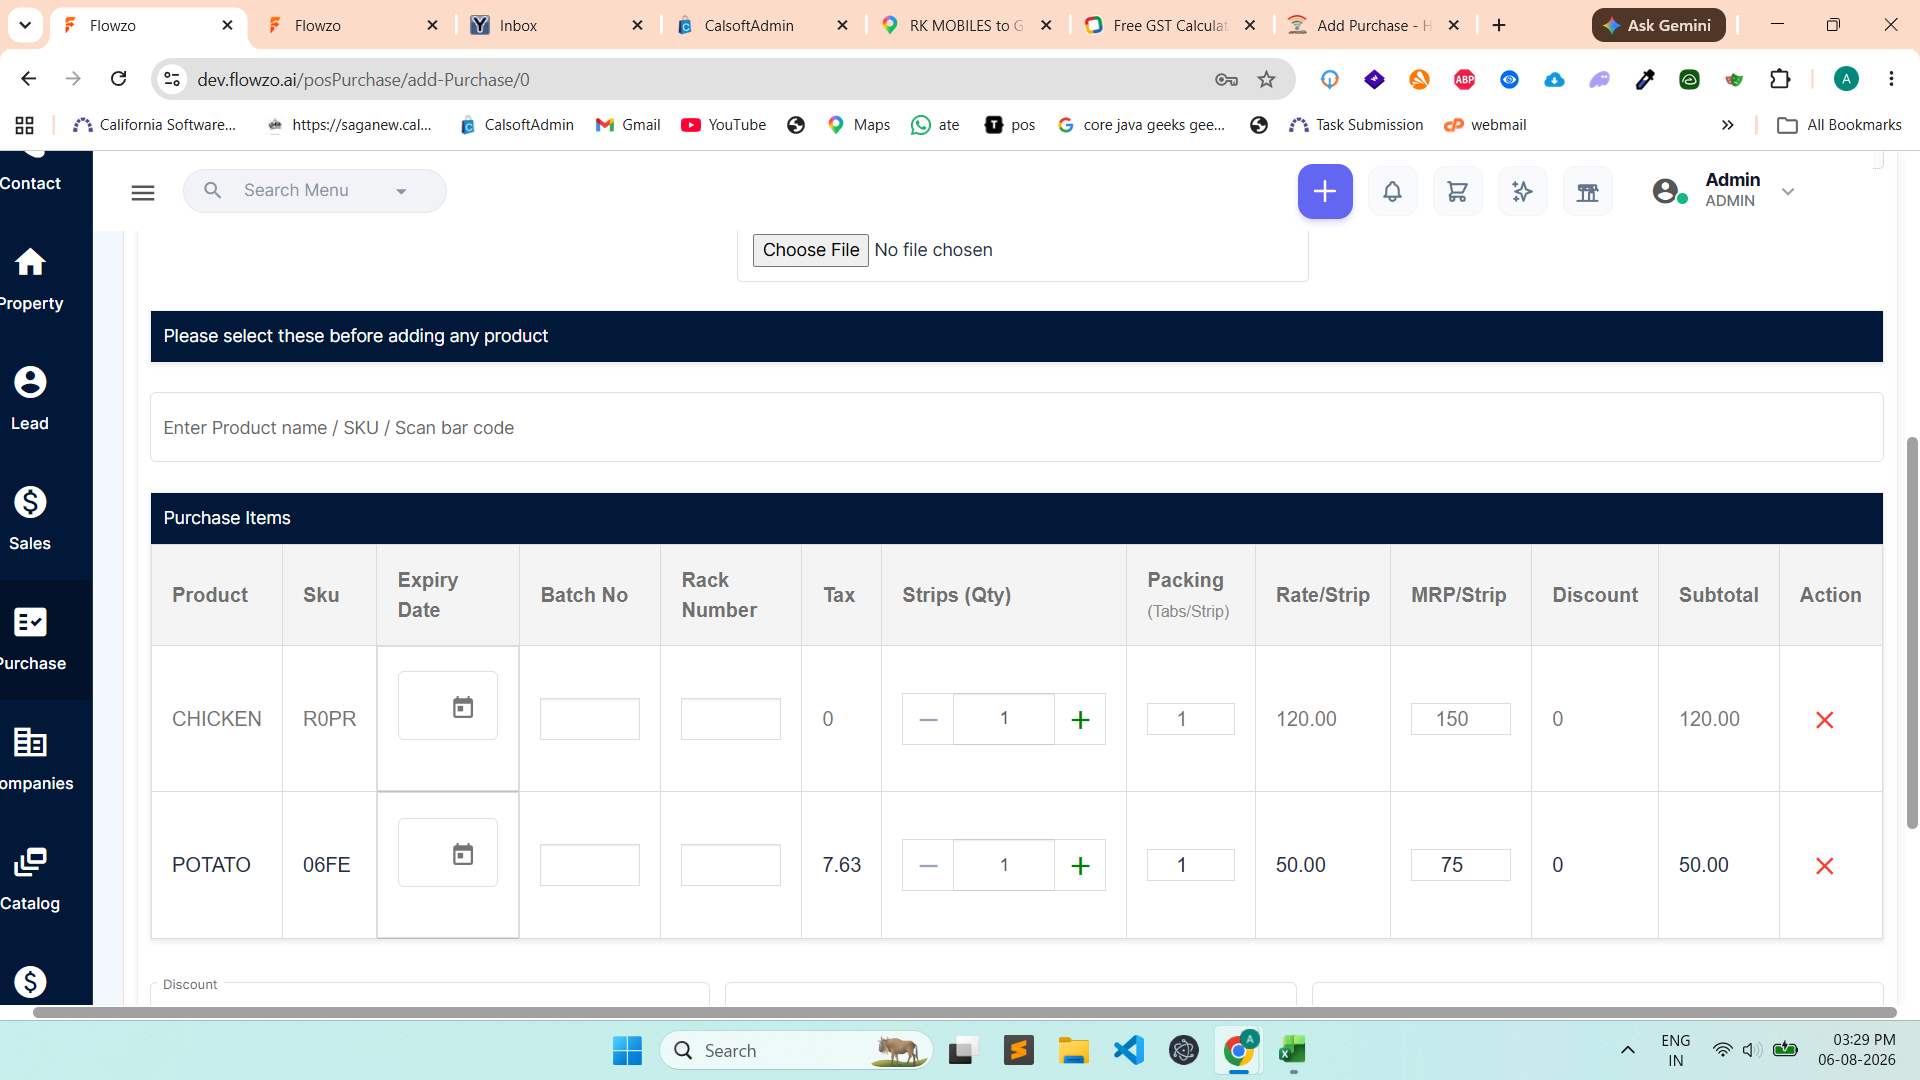Switch to the CalsoftAdmin browser tab
Screen dimensions: 1920x1080
762,25
